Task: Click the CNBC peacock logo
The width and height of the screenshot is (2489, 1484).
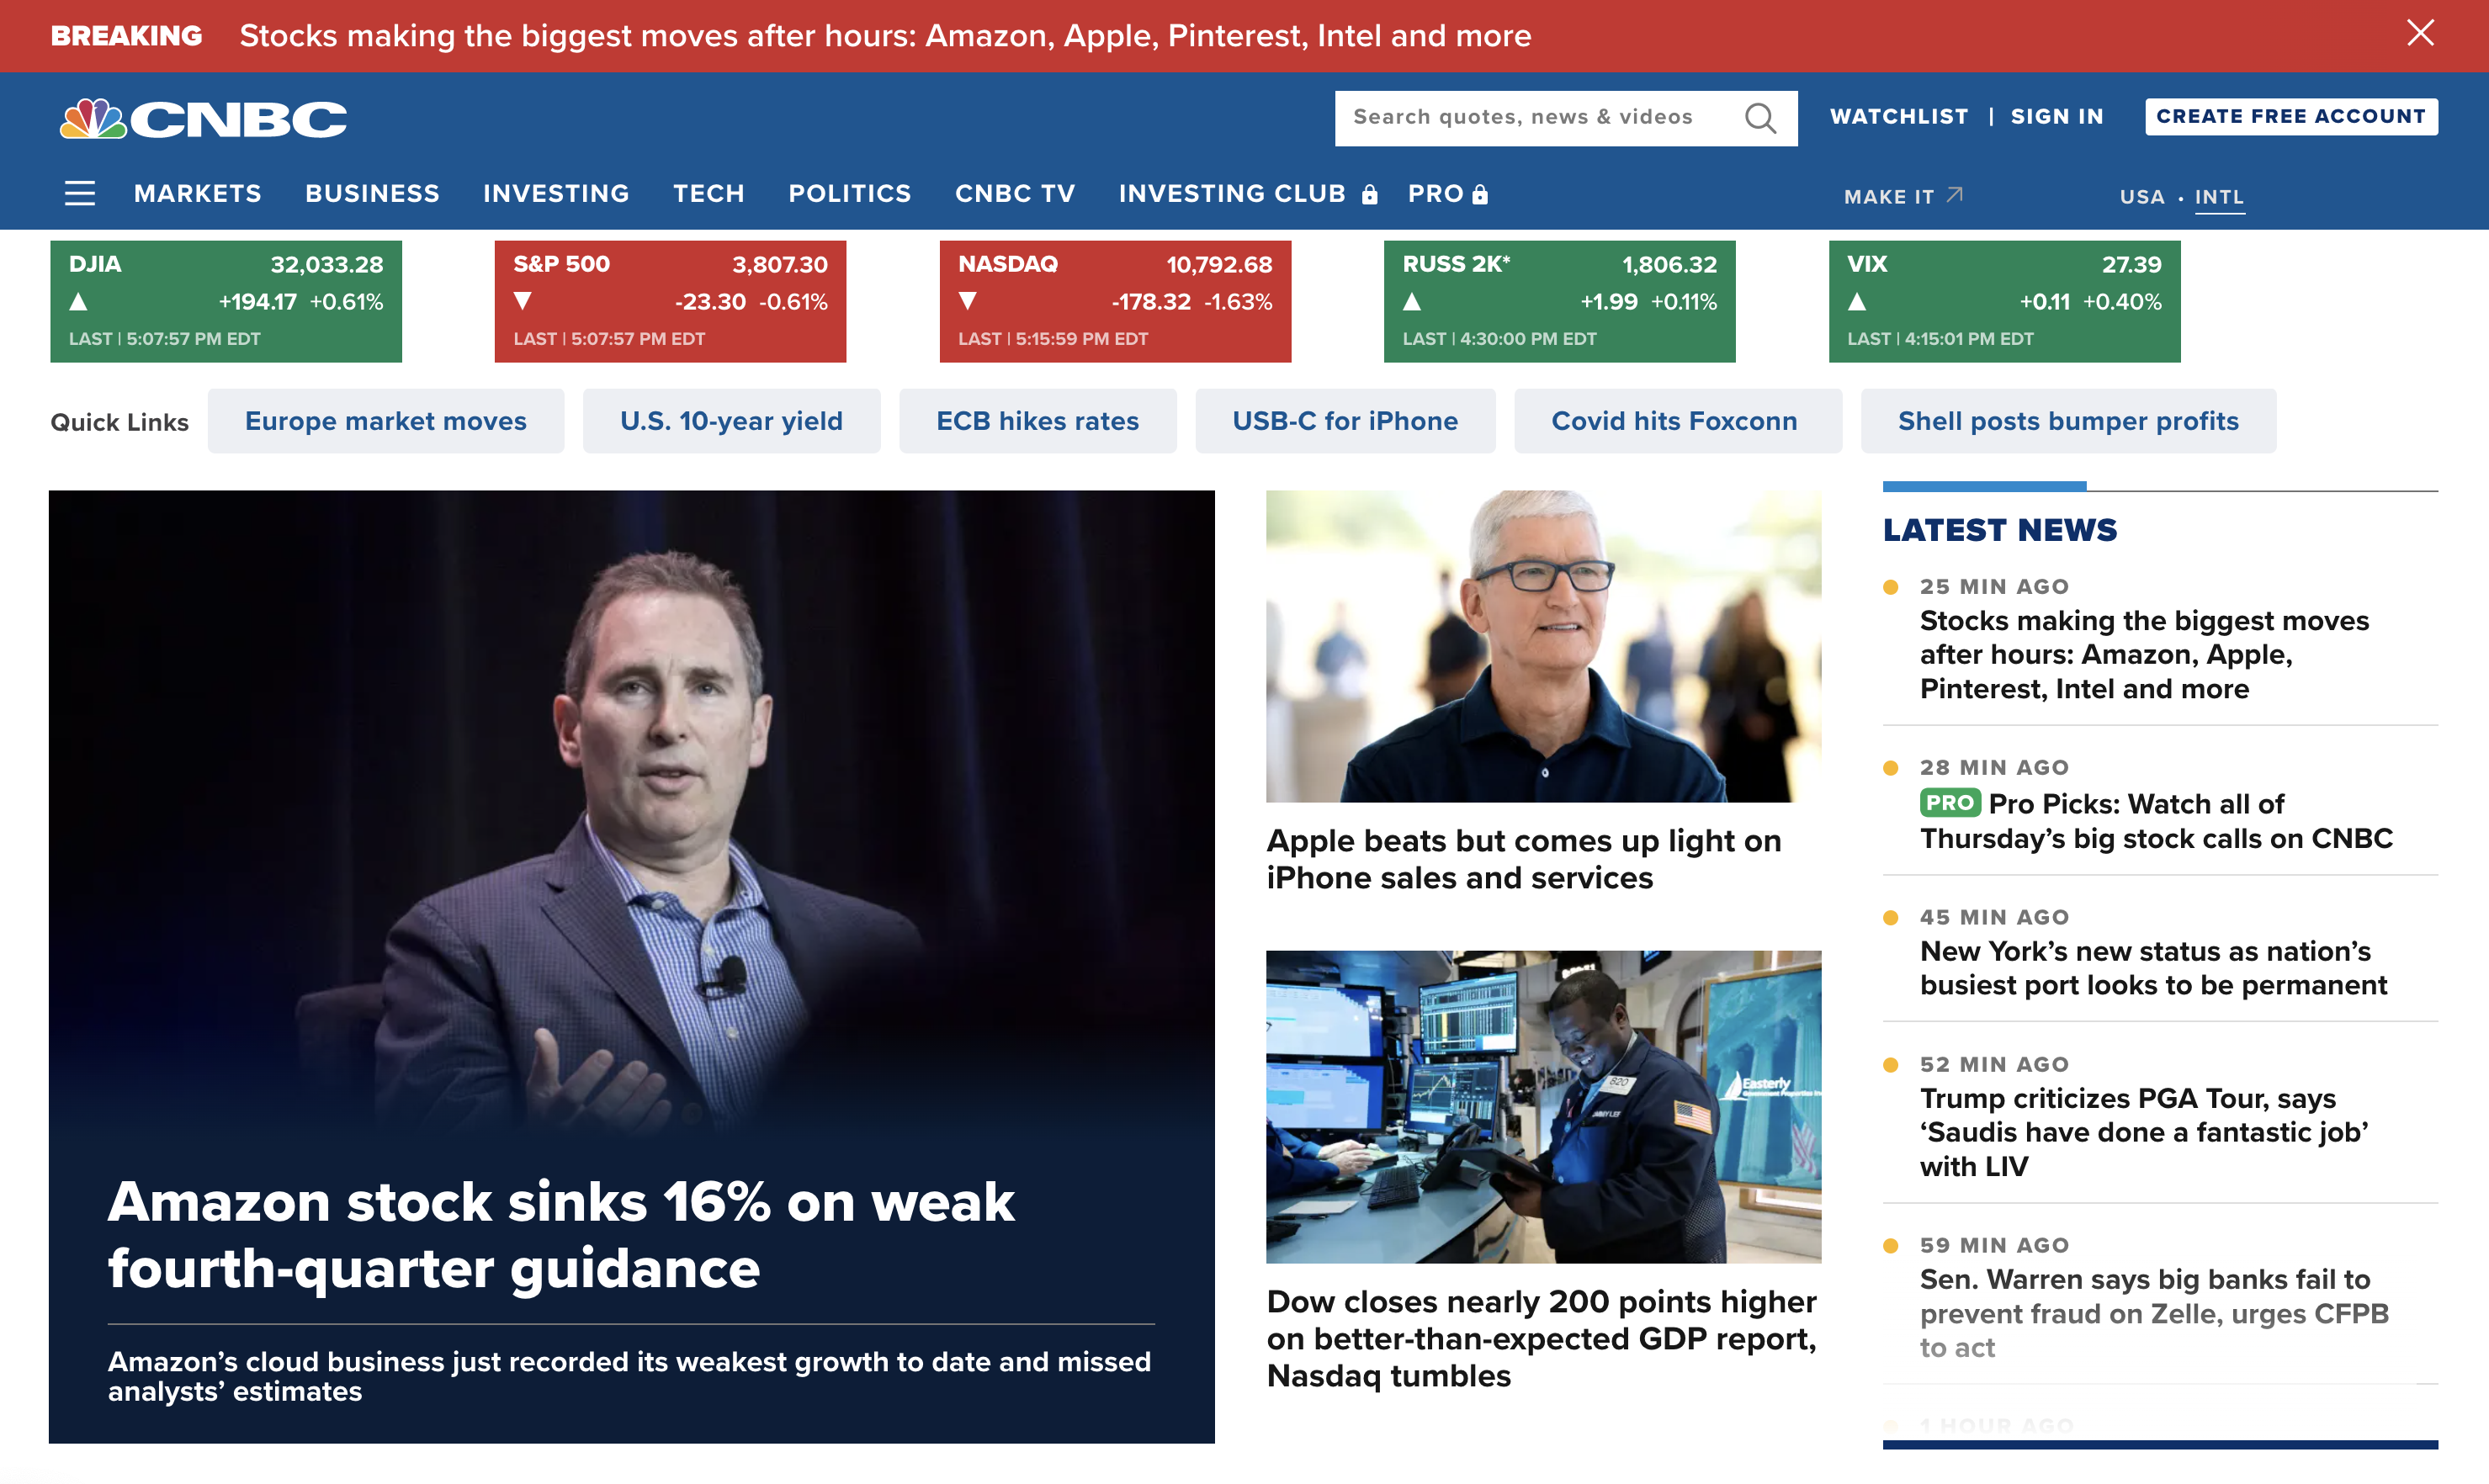Action: coord(204,119)
